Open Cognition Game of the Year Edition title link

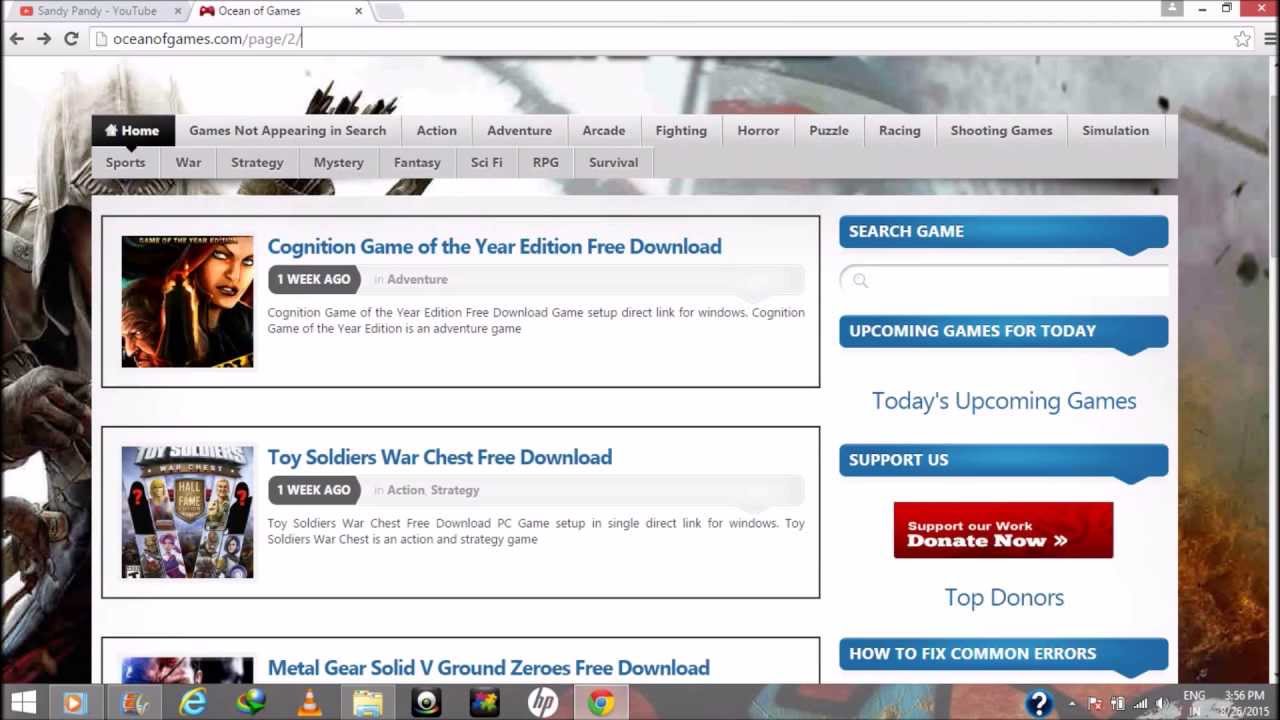tap(494, 247)
